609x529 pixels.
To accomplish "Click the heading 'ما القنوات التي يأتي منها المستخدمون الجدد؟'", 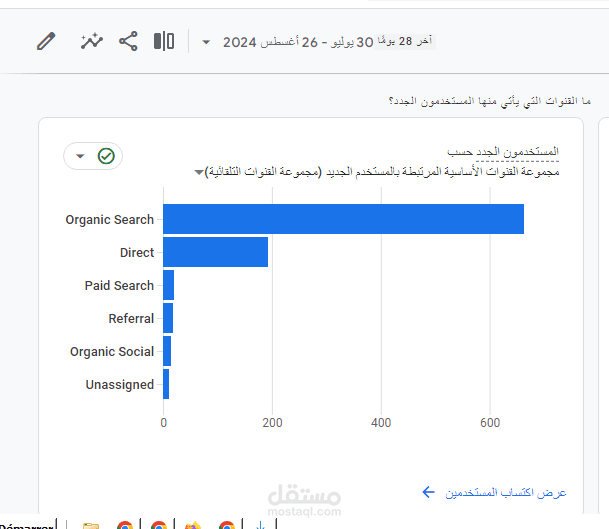I will 490,101.
